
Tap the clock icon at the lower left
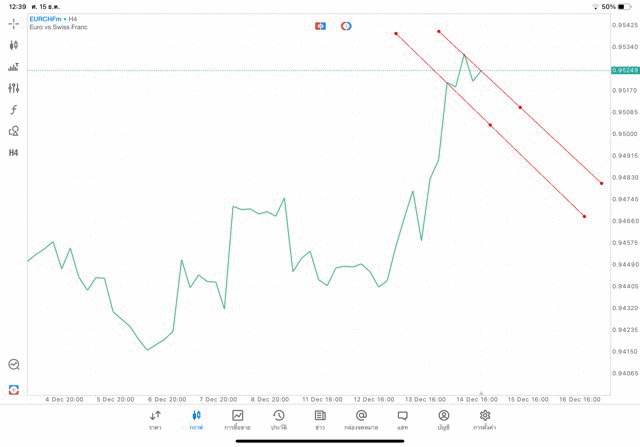click(14, 365)
